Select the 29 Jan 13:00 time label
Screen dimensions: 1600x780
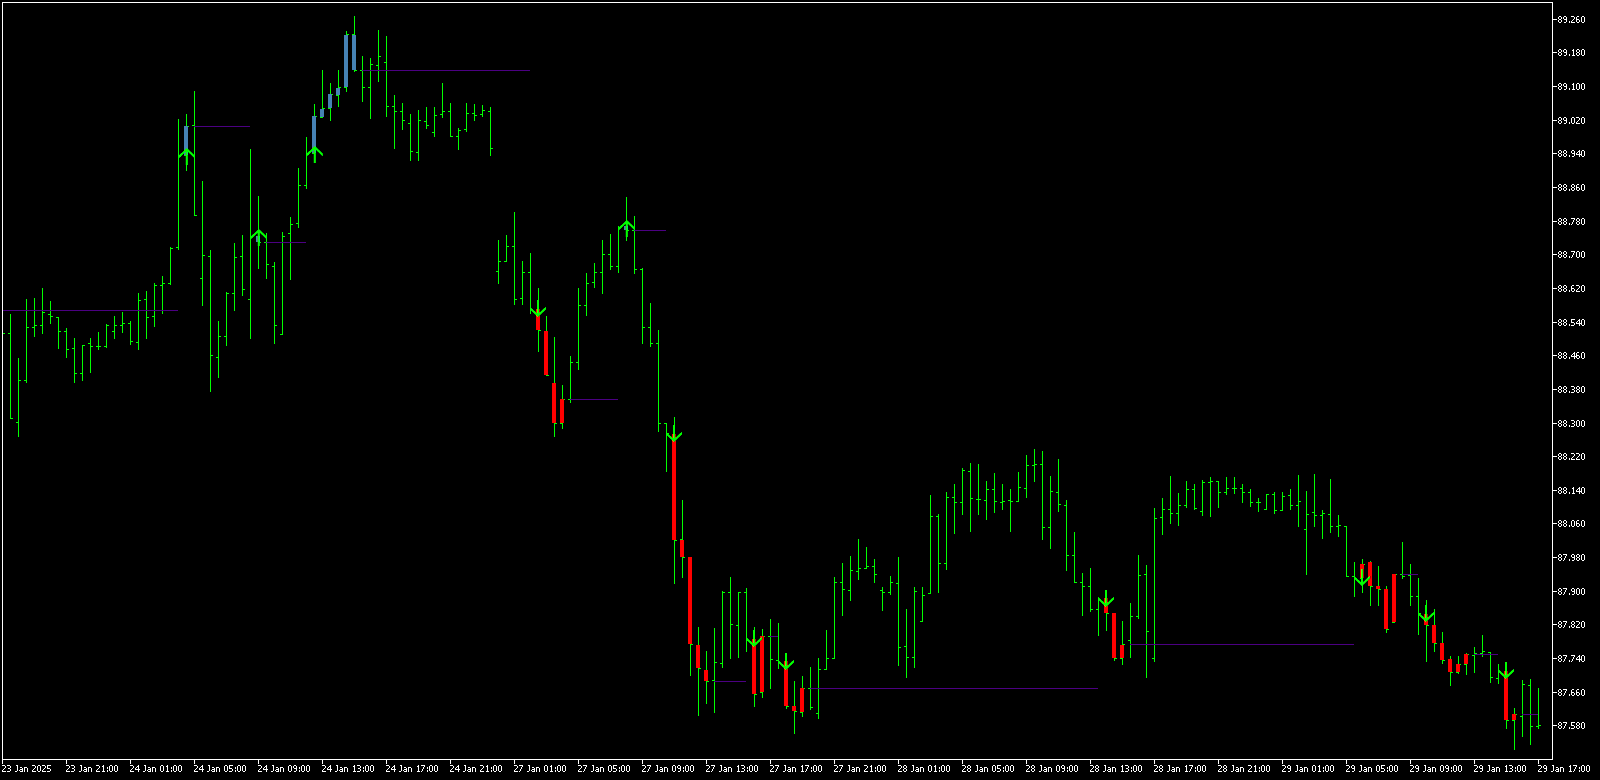click(x=1500, y=769)
